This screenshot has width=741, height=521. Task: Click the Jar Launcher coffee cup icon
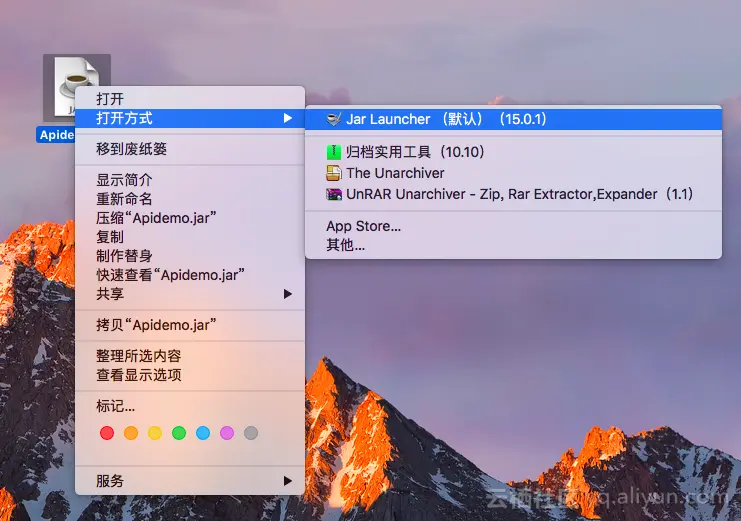[334, 119]
